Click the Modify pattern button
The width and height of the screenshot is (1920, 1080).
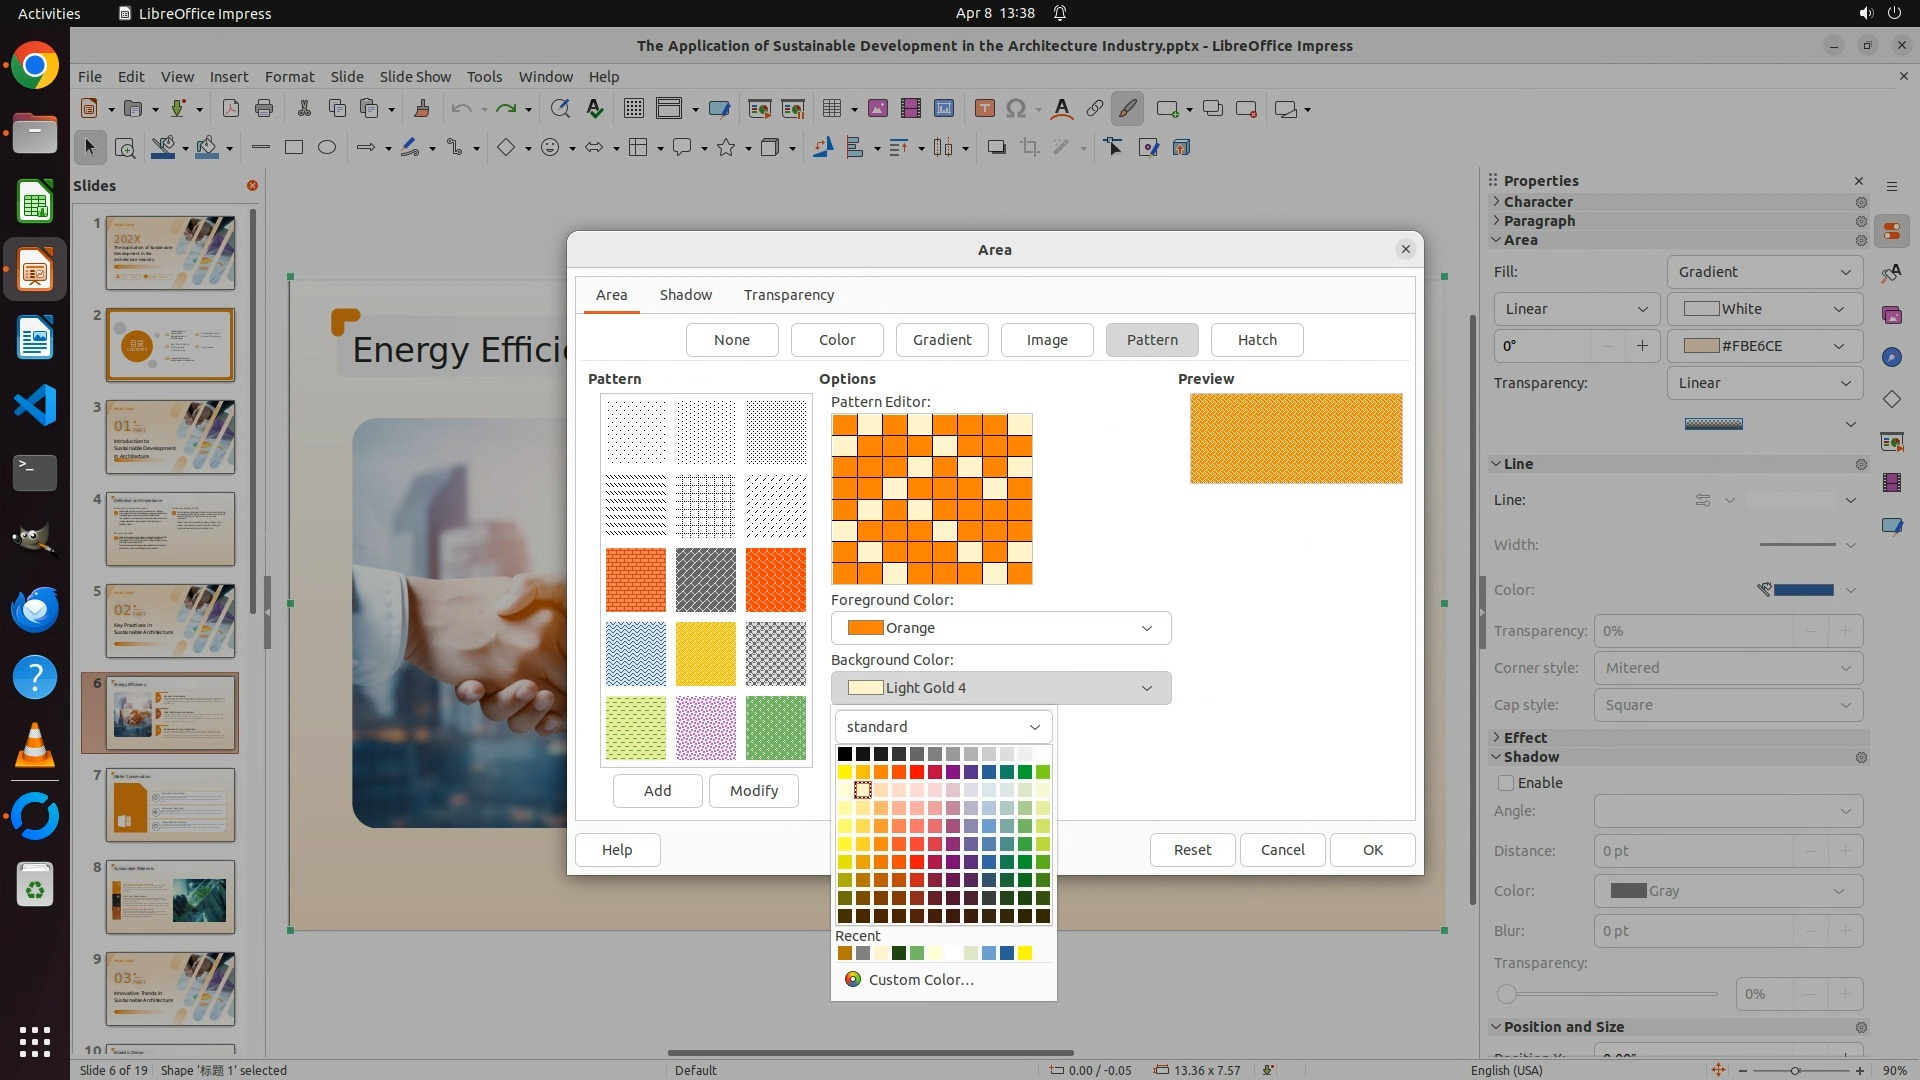point(753,791)
